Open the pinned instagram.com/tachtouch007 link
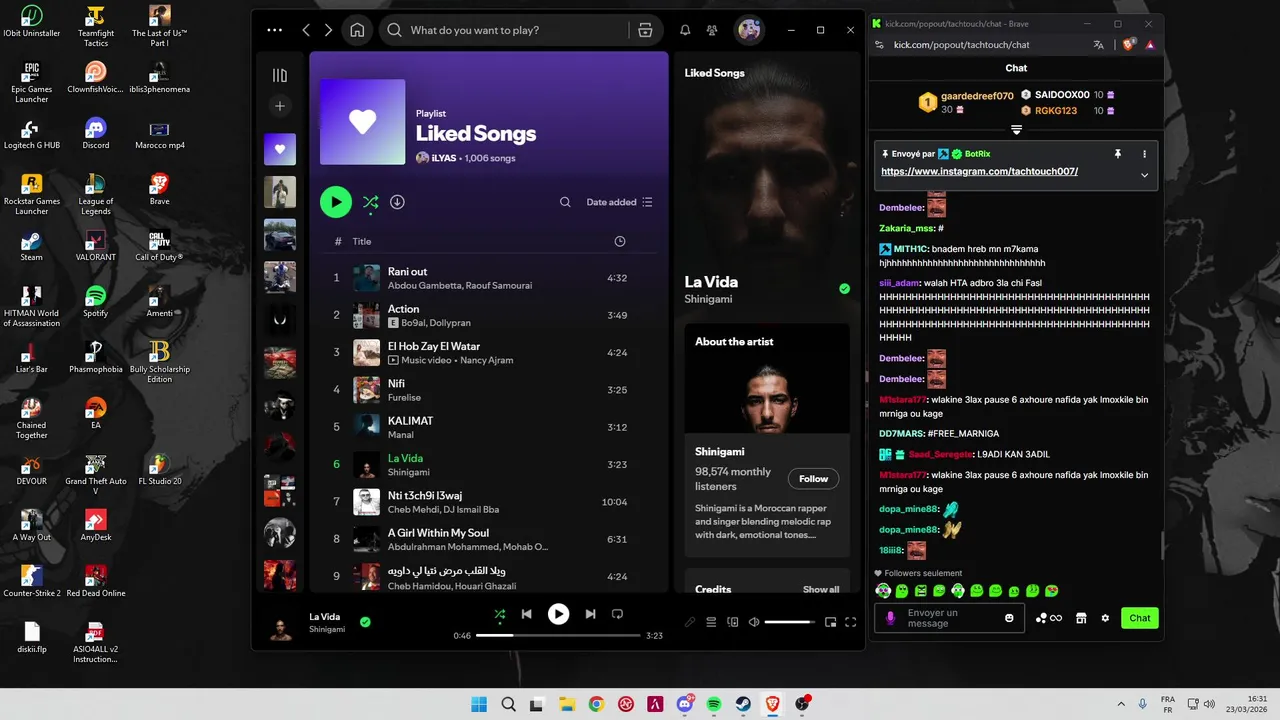 click(x=979, y=171)
